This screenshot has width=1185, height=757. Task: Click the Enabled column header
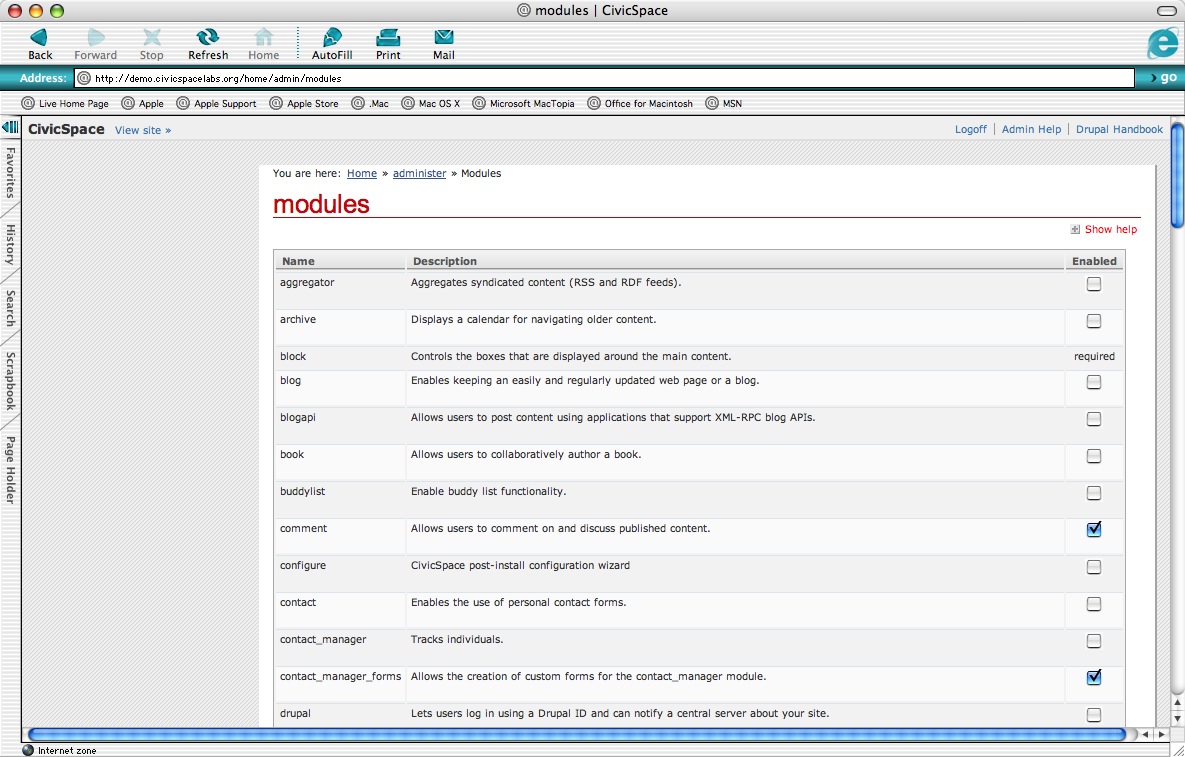(x=1094, y=261)
